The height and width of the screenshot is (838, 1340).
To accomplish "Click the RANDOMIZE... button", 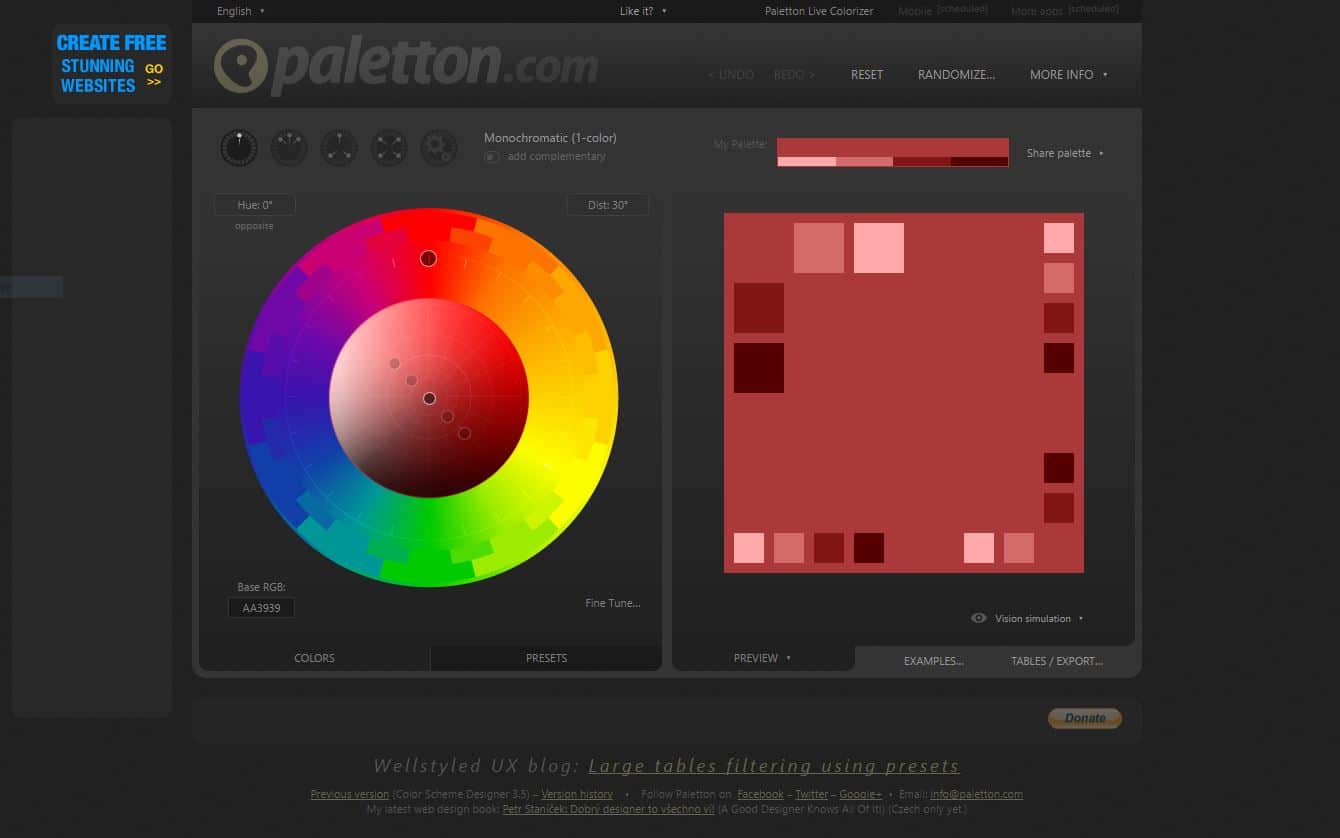I will (956, 75).
